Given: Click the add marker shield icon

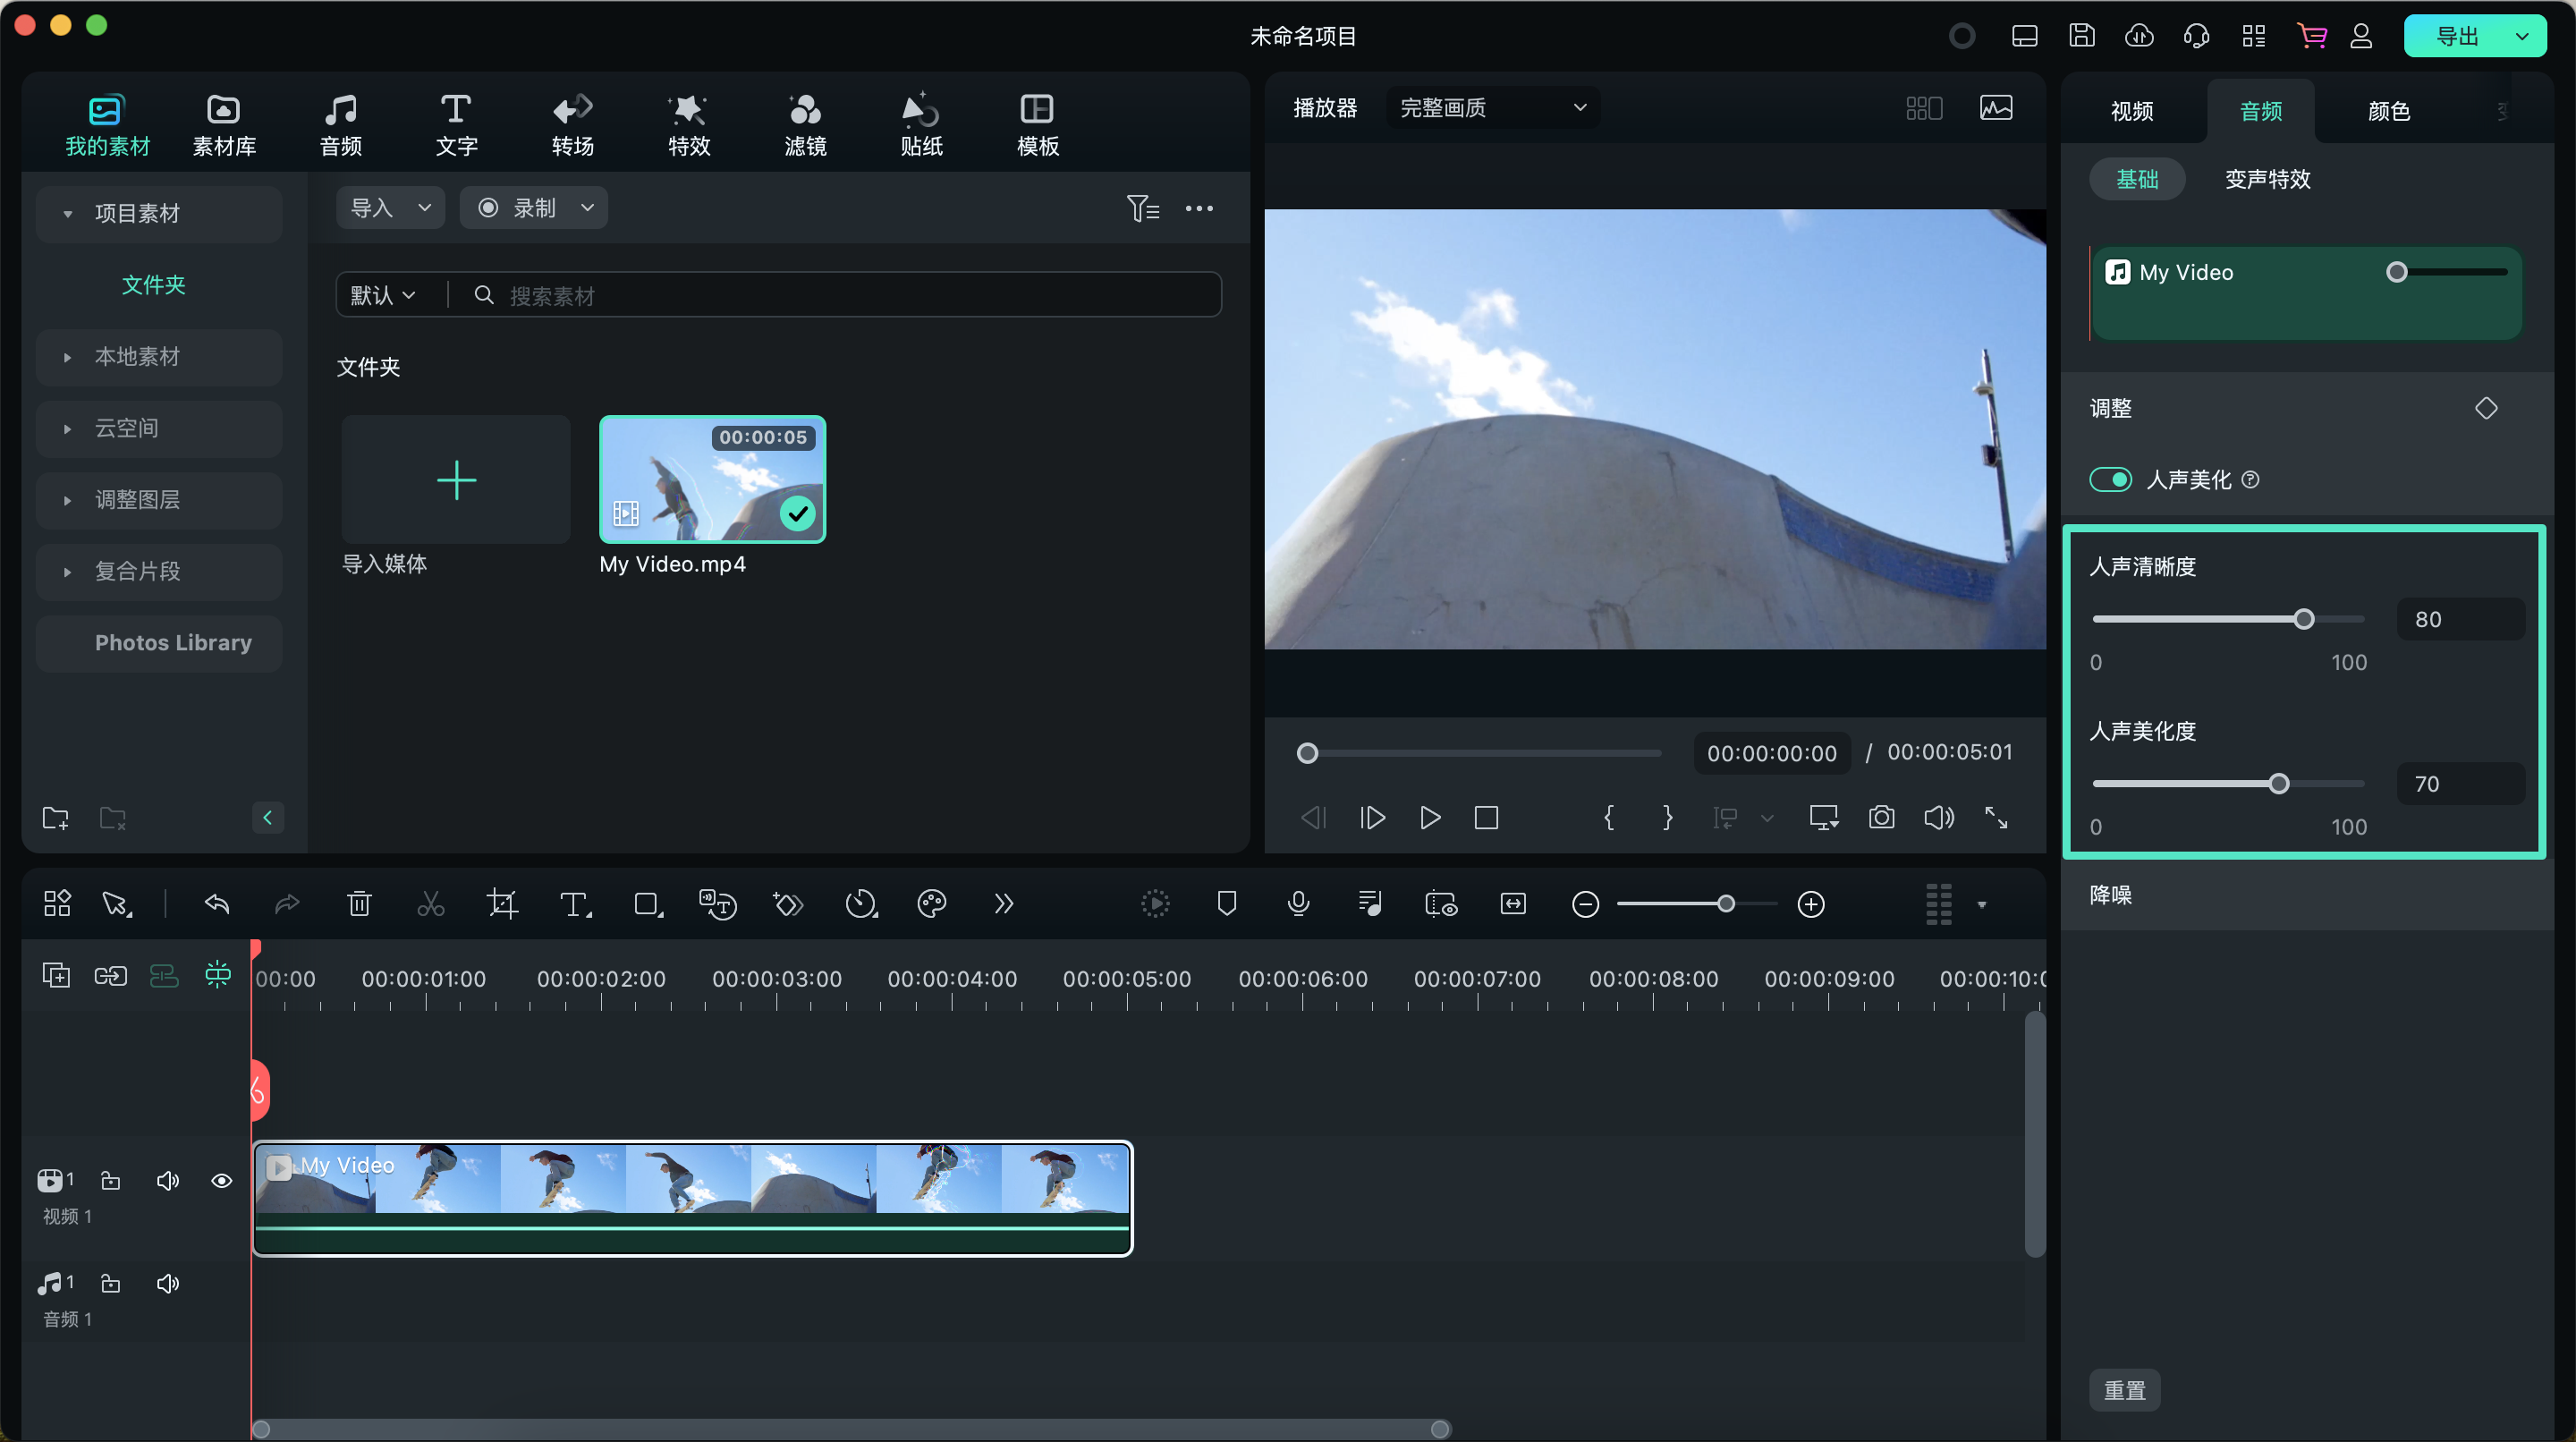Looking at the screenshot, I should [1227, 904].
